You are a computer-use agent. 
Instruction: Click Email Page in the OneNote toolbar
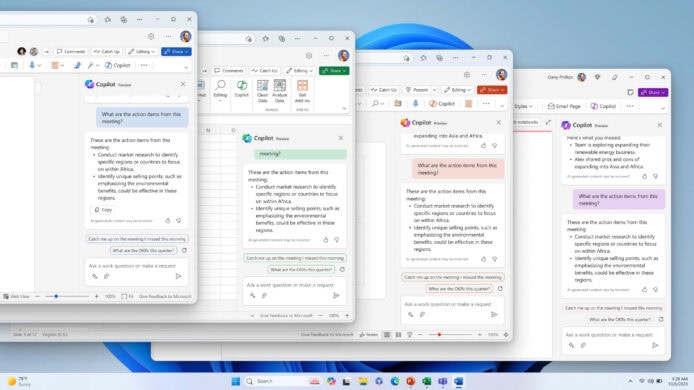[564, 106]
